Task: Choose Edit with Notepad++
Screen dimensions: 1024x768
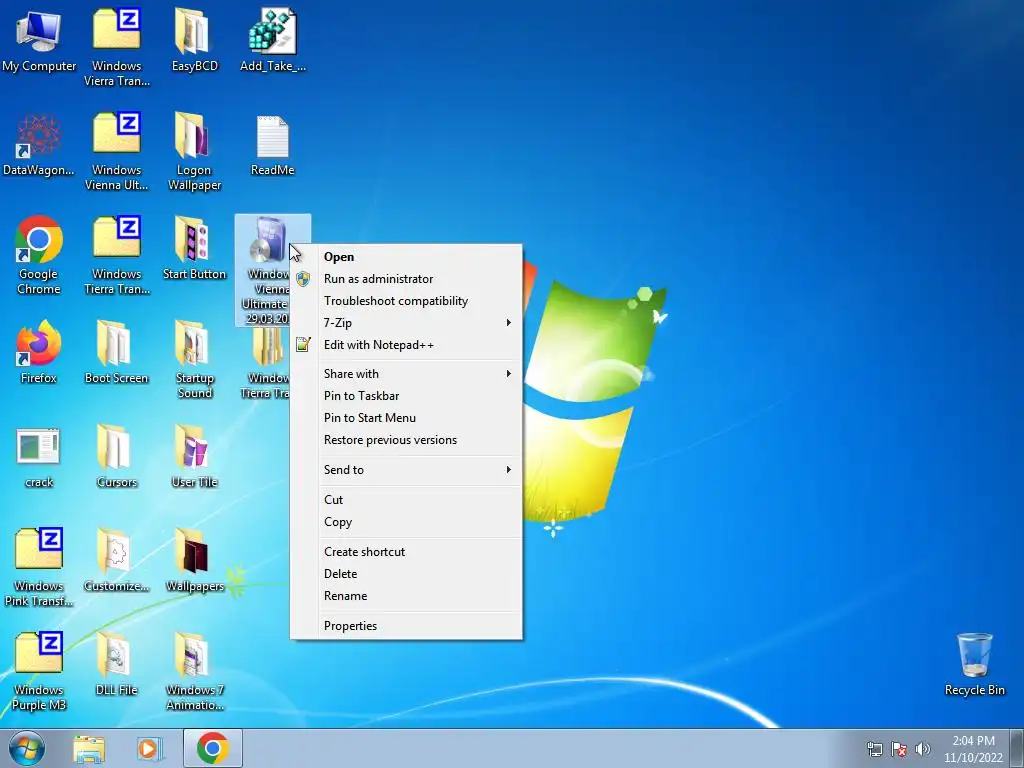Action: 406,345
